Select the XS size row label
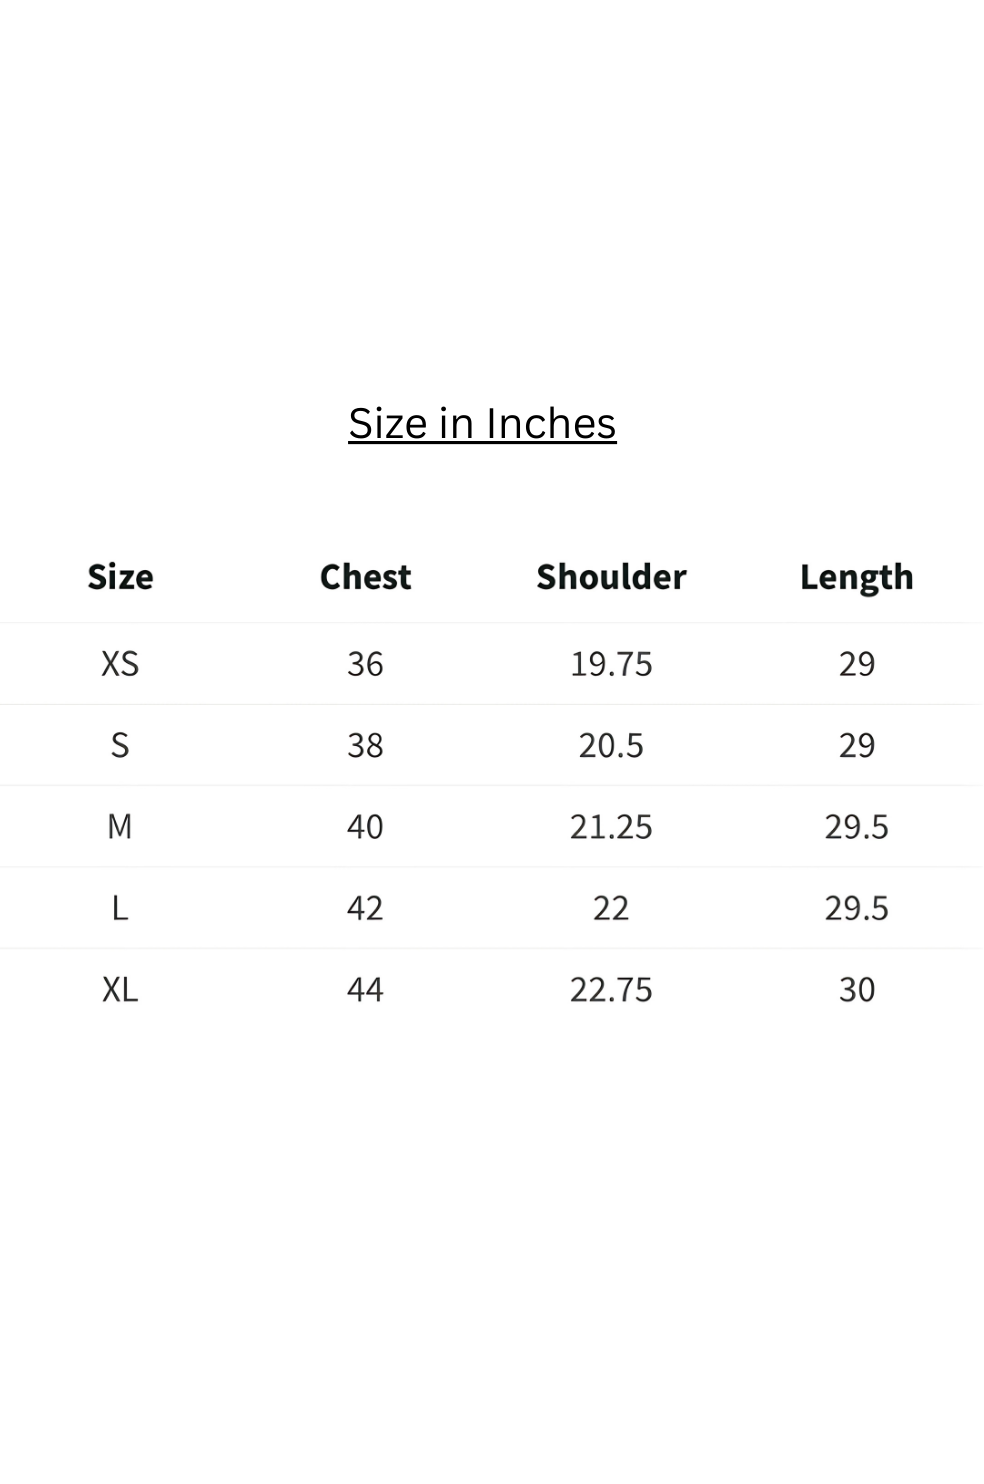Viewport: 984px width, 1484px height. [x=120, y=664]
